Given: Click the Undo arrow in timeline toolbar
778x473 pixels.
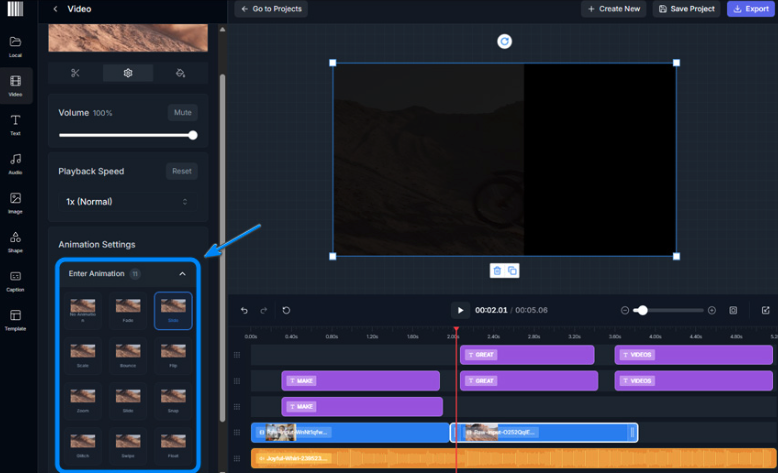Looking at the screenshot, I should [244, 310].
